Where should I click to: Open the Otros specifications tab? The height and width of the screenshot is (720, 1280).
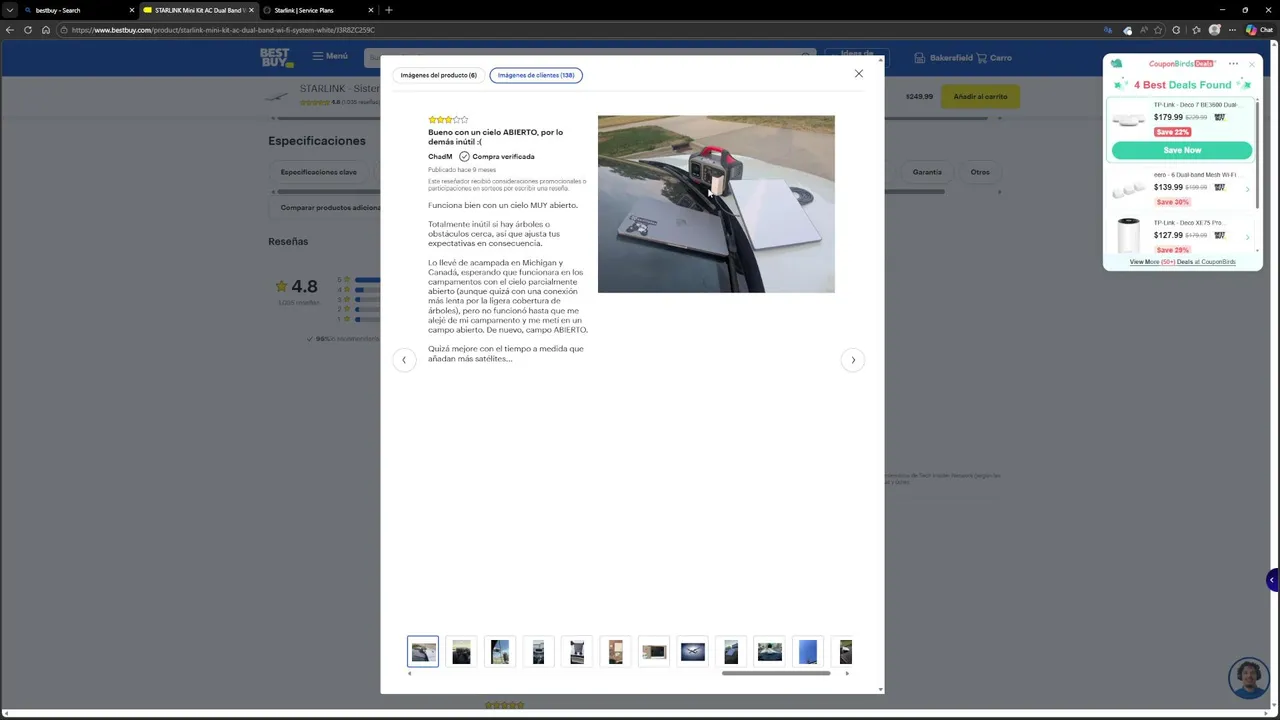980,172
